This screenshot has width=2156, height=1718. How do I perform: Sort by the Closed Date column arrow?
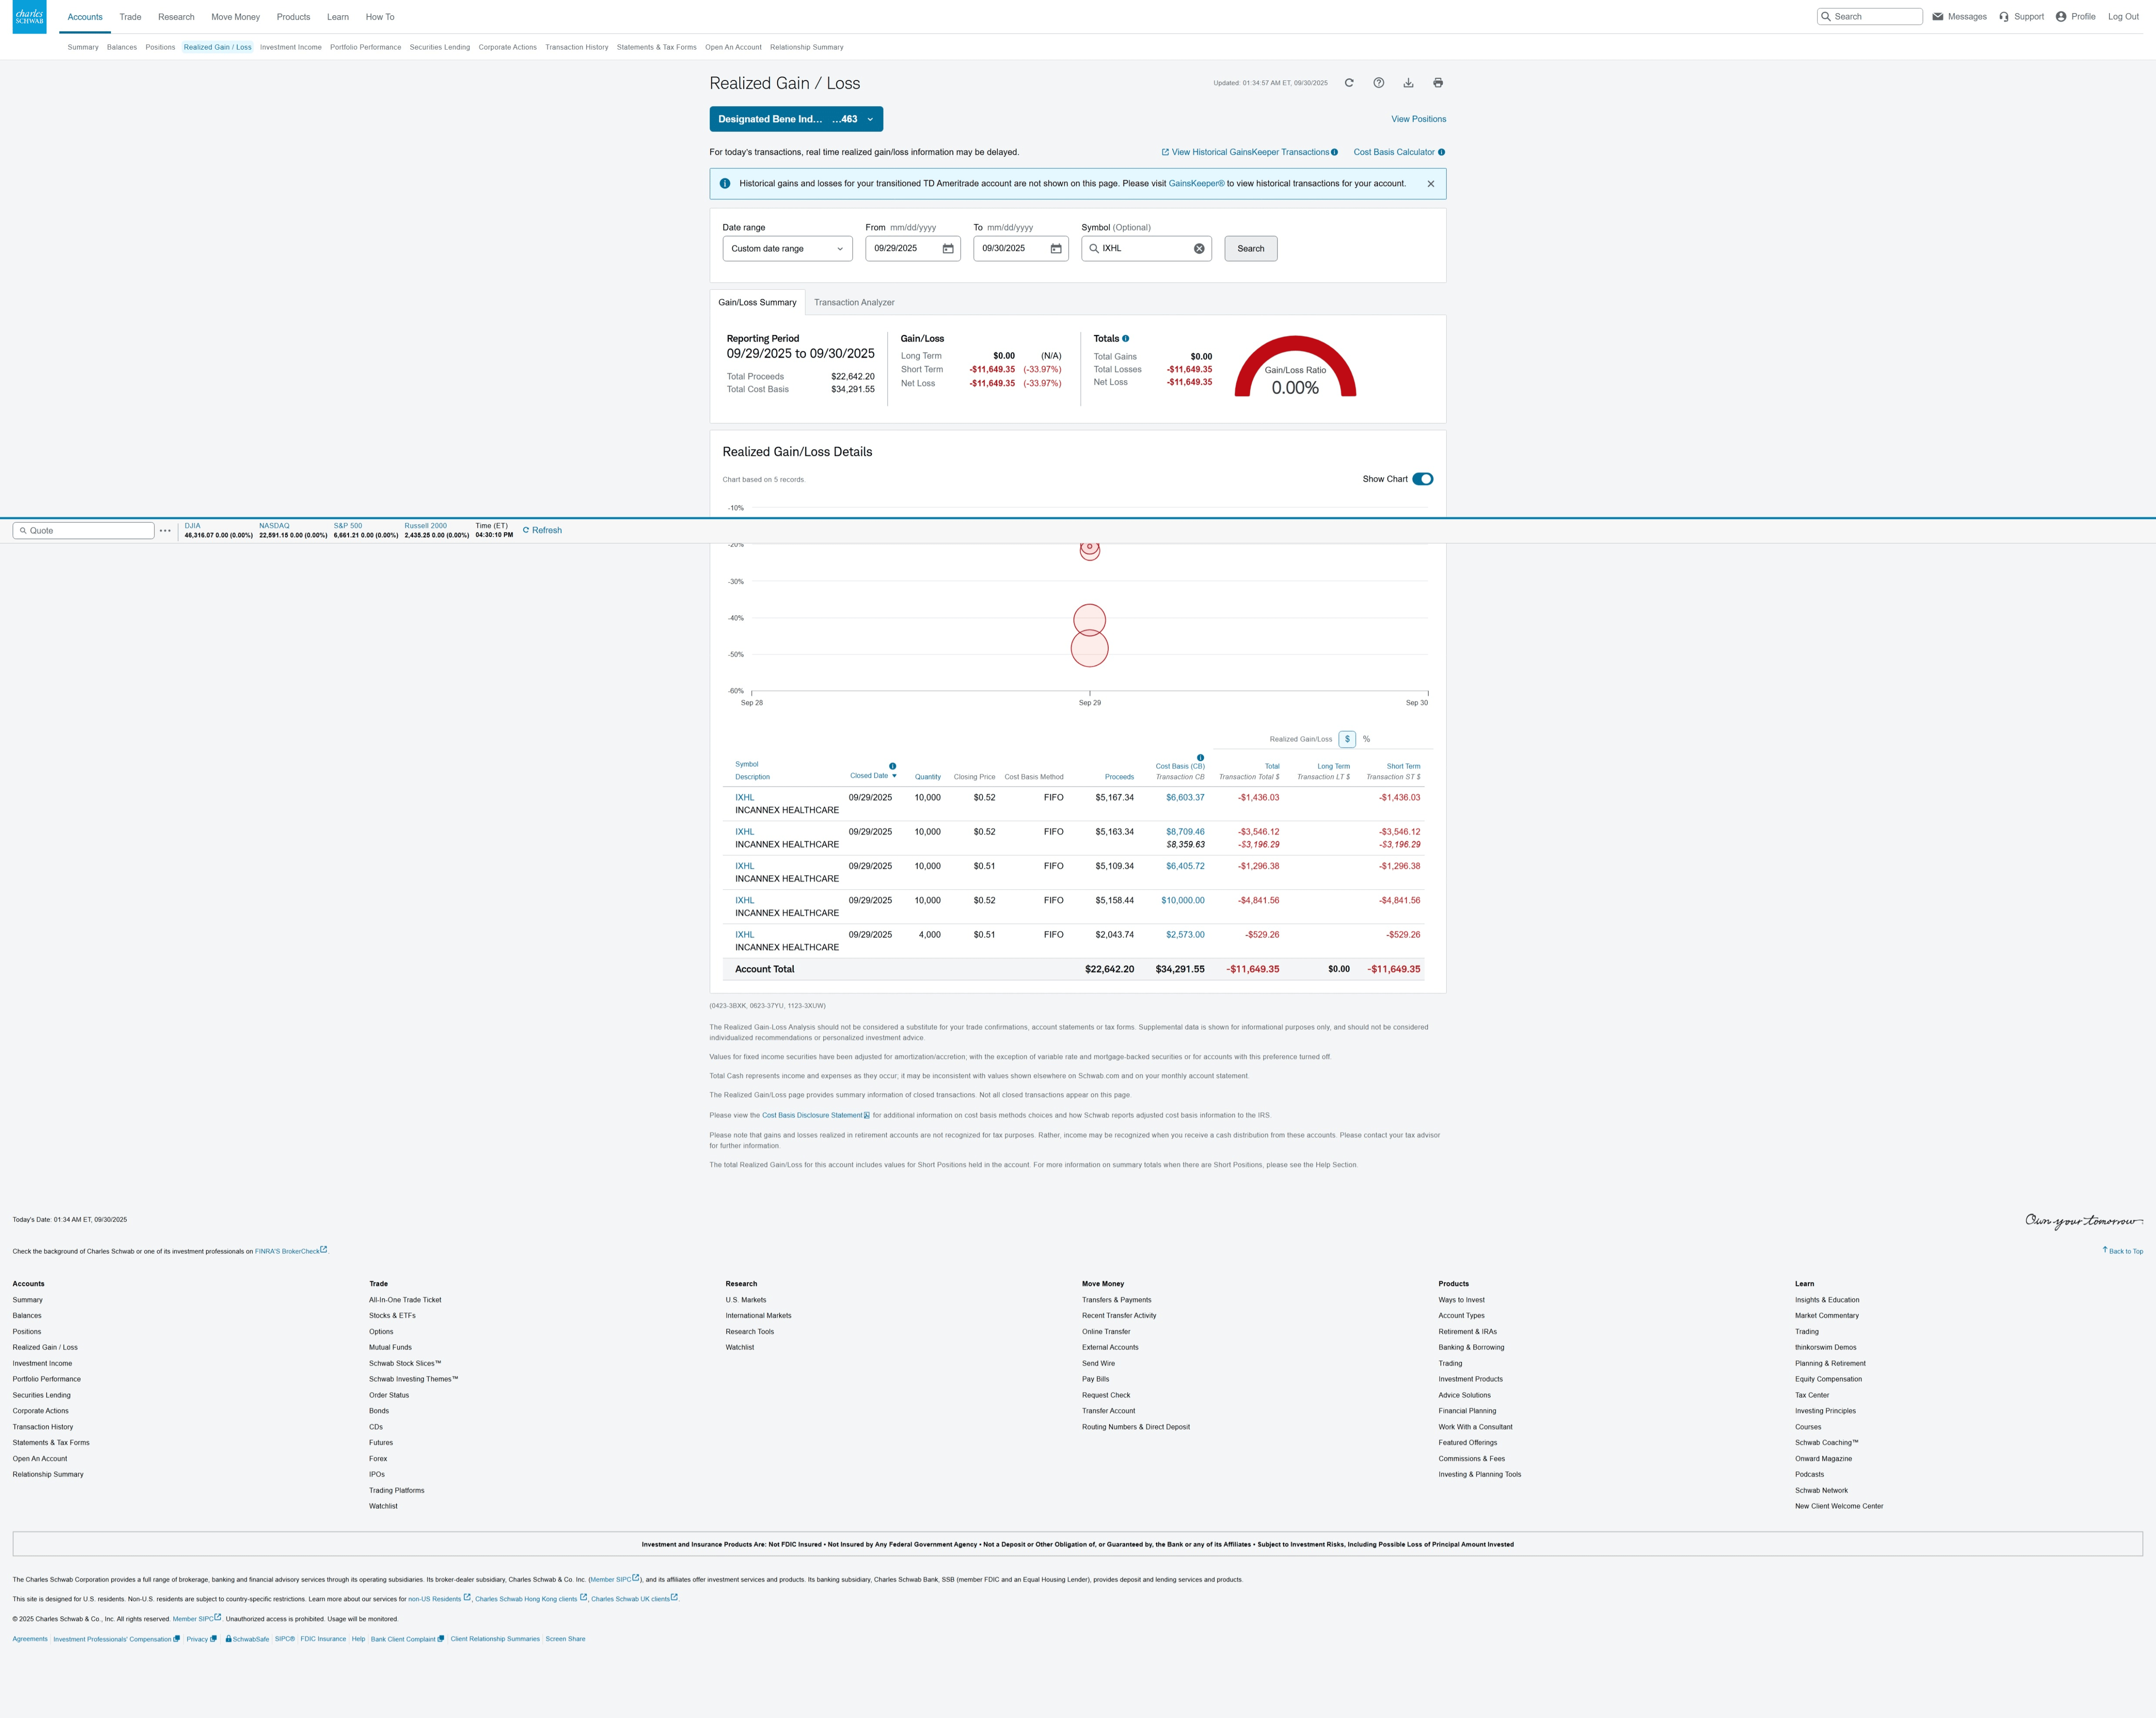[x=894, y=776]
